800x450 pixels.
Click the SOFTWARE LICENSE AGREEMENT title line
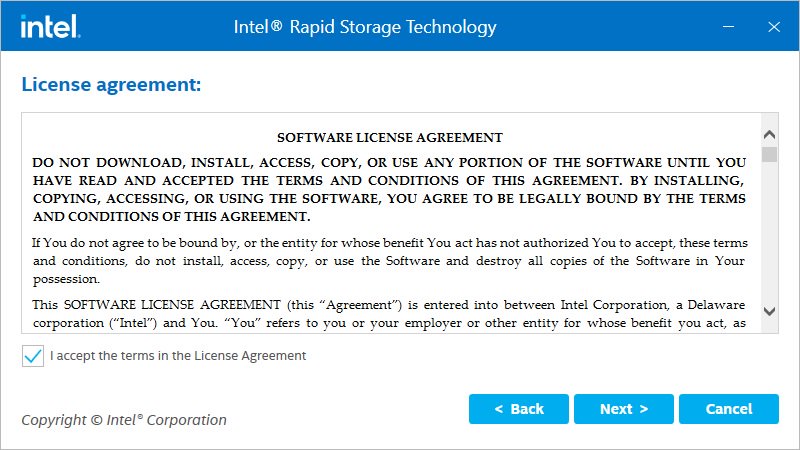coord(389,137)
